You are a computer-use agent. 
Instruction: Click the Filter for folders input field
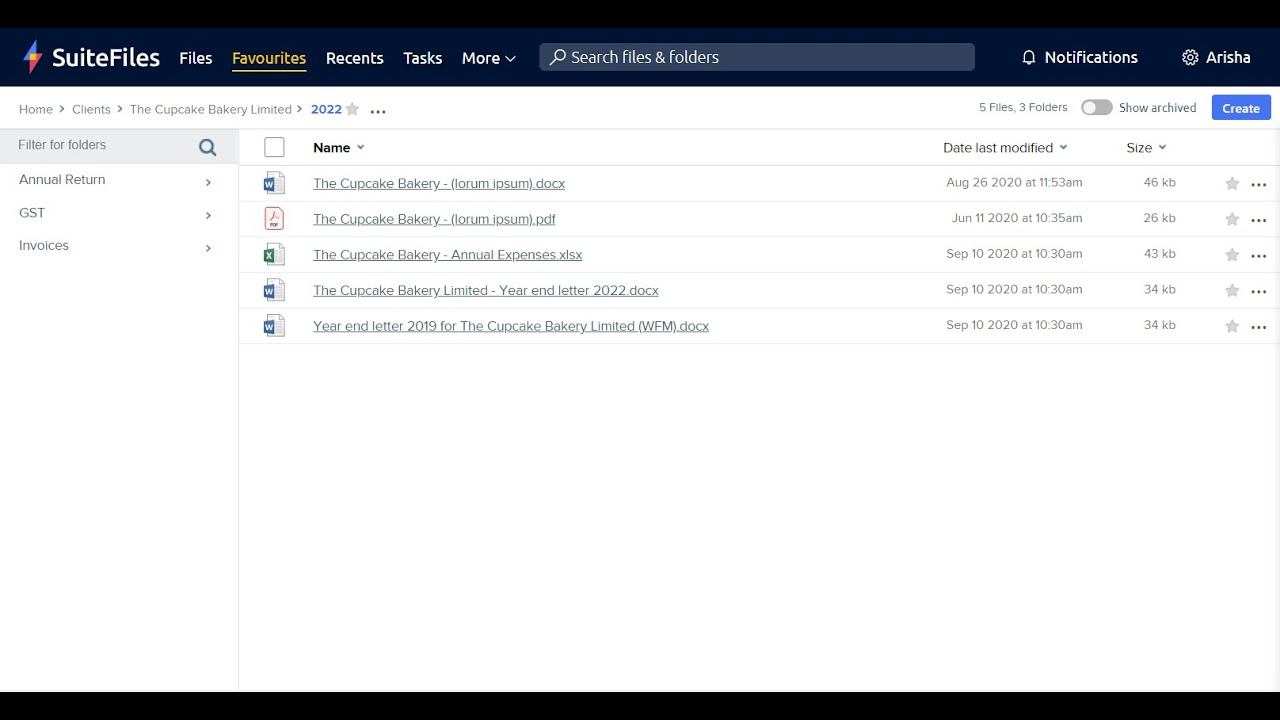pyautogui.click(x=100, y=145)
